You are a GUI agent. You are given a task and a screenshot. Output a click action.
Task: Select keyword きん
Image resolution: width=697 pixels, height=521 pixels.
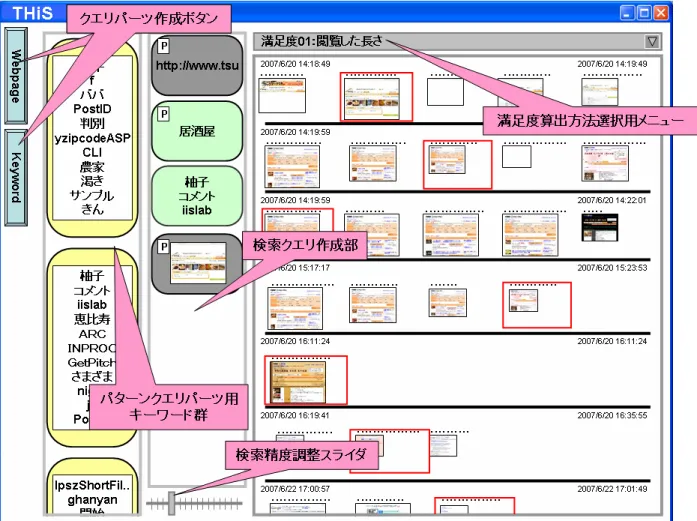tap(92, 209)
